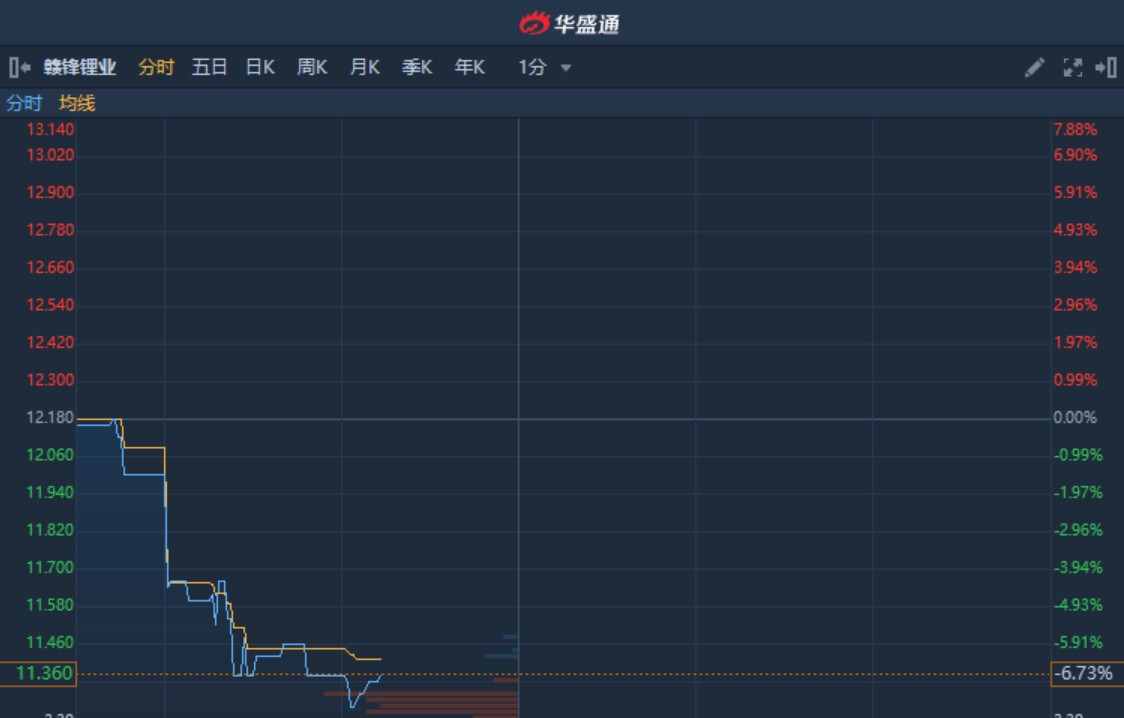Toggle the right panel collapse icon

point(1105,67)
